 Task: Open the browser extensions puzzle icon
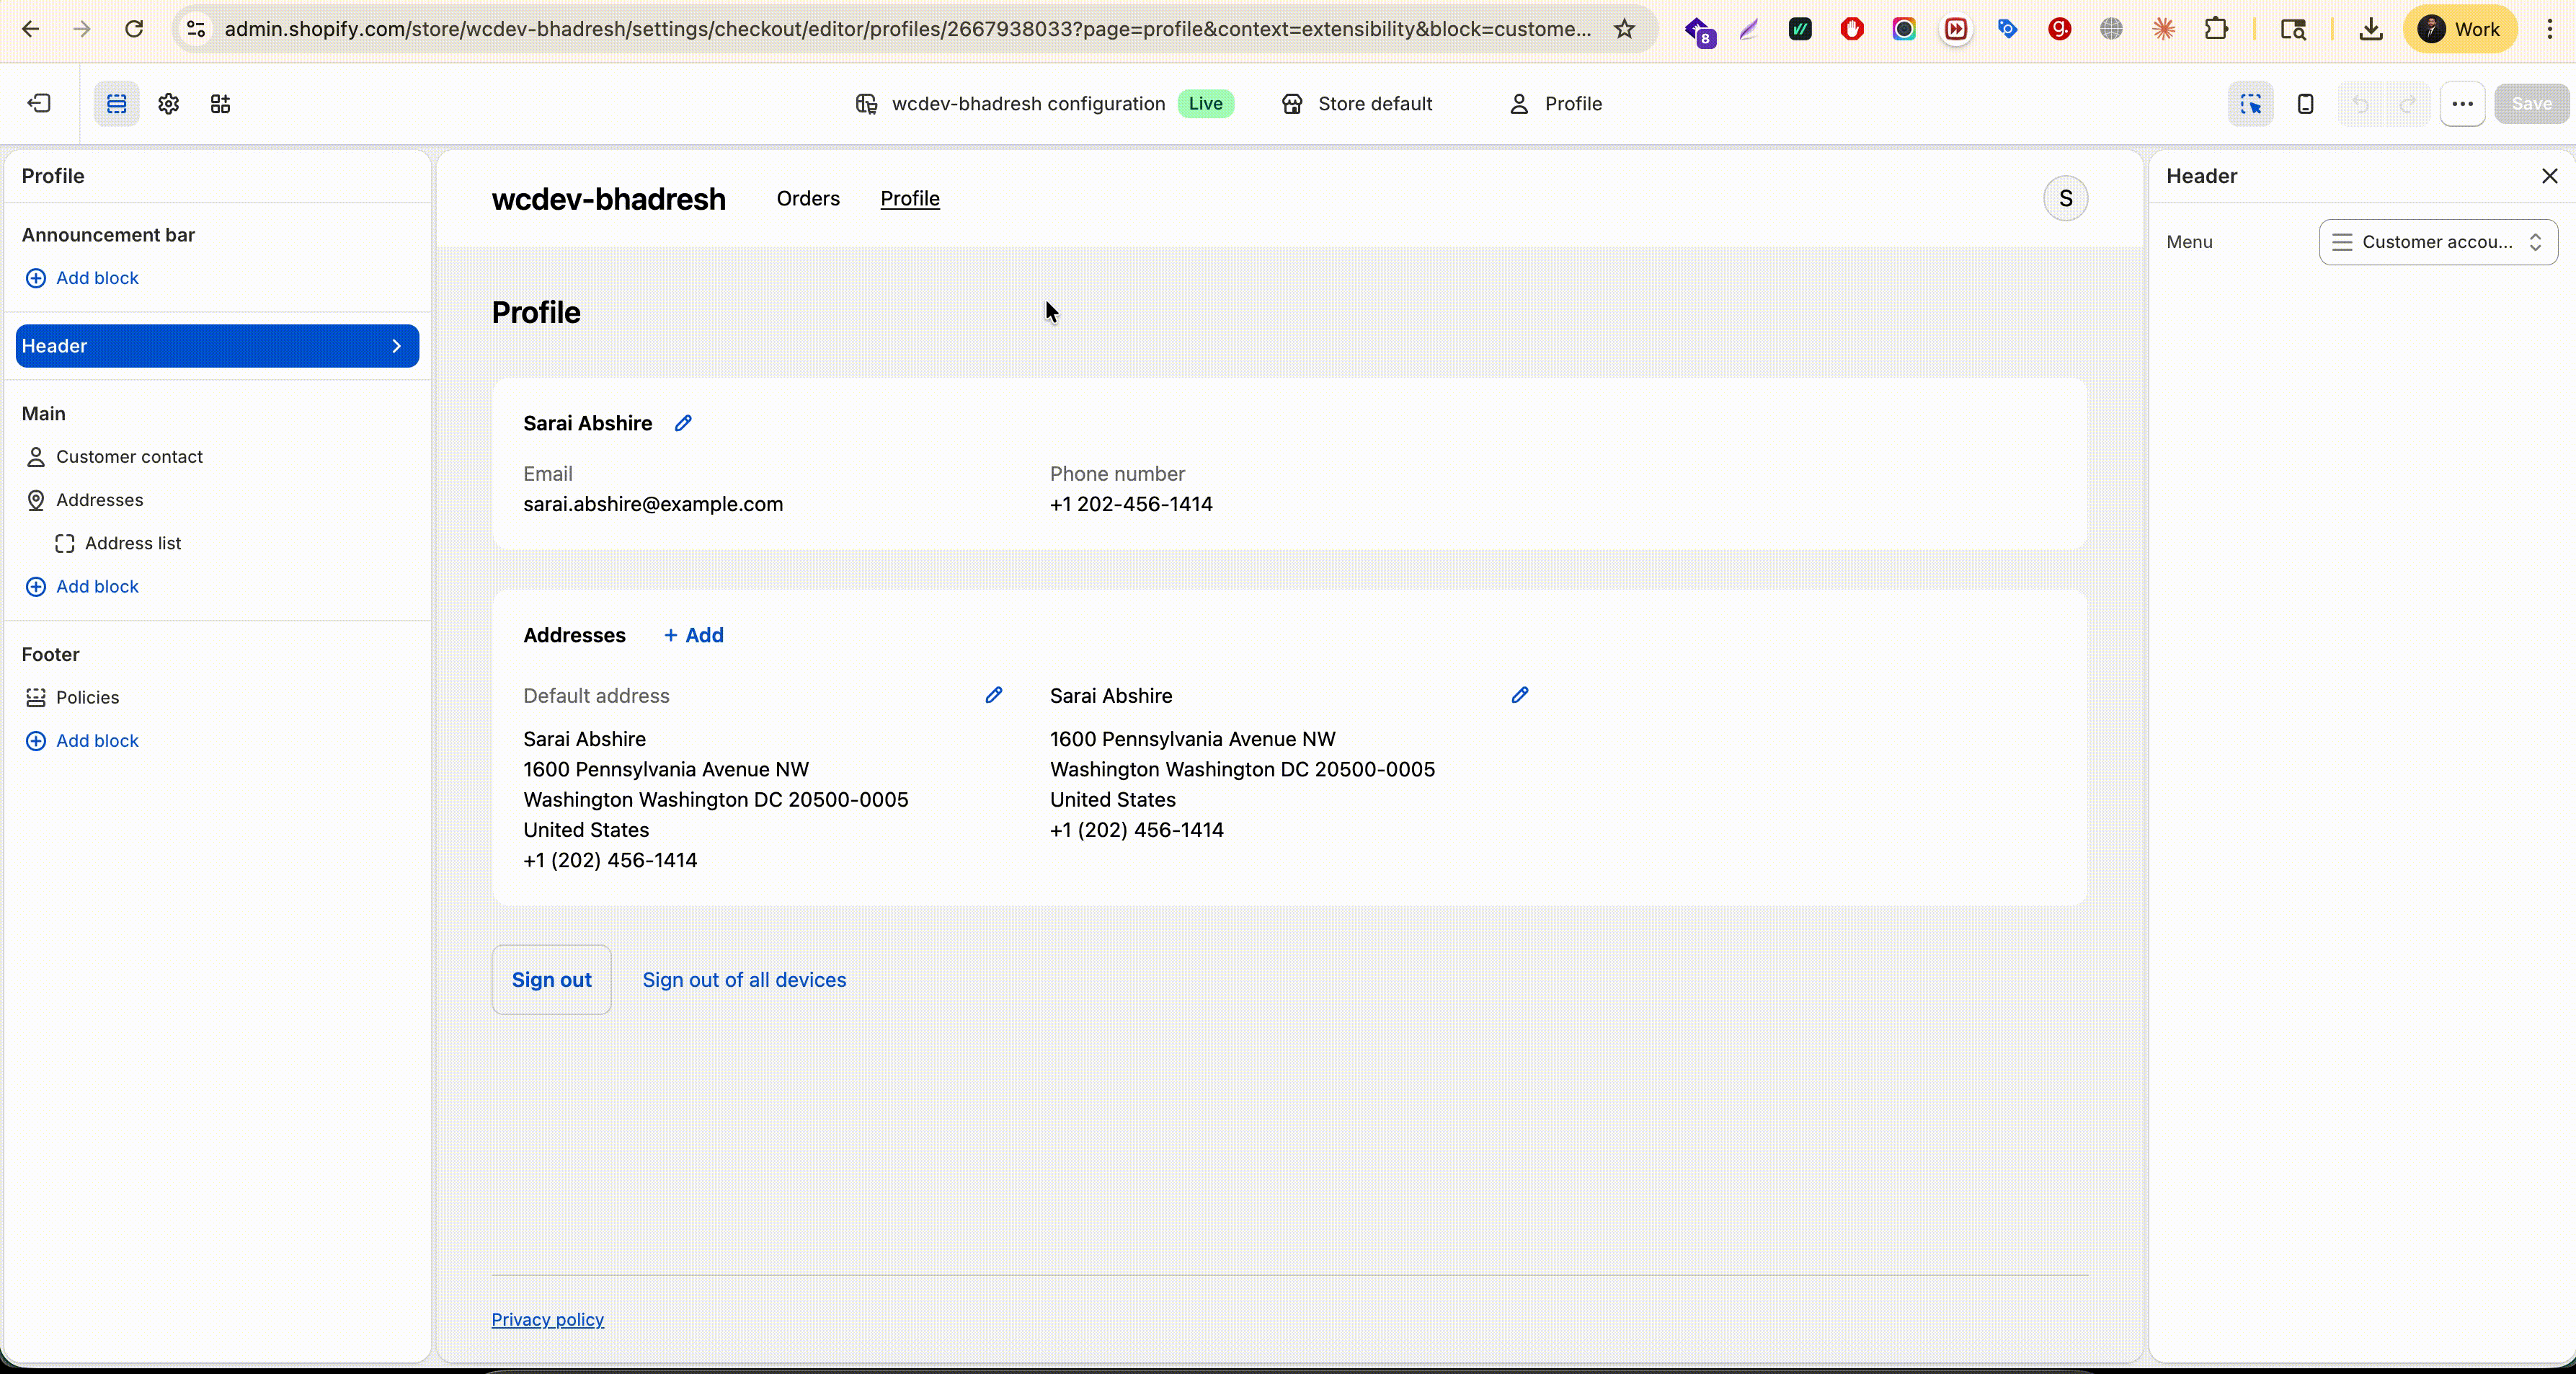click(2215, 29)
